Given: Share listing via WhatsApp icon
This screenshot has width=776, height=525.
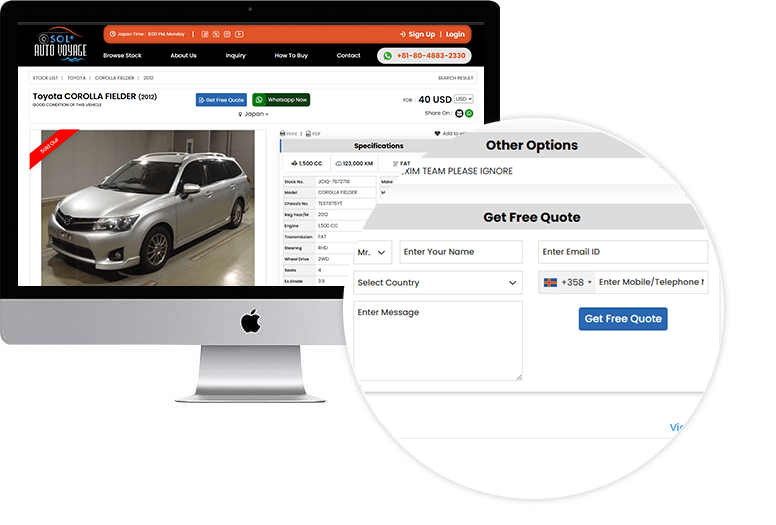Looking at the screenshot, I should [x=469, y=113].
